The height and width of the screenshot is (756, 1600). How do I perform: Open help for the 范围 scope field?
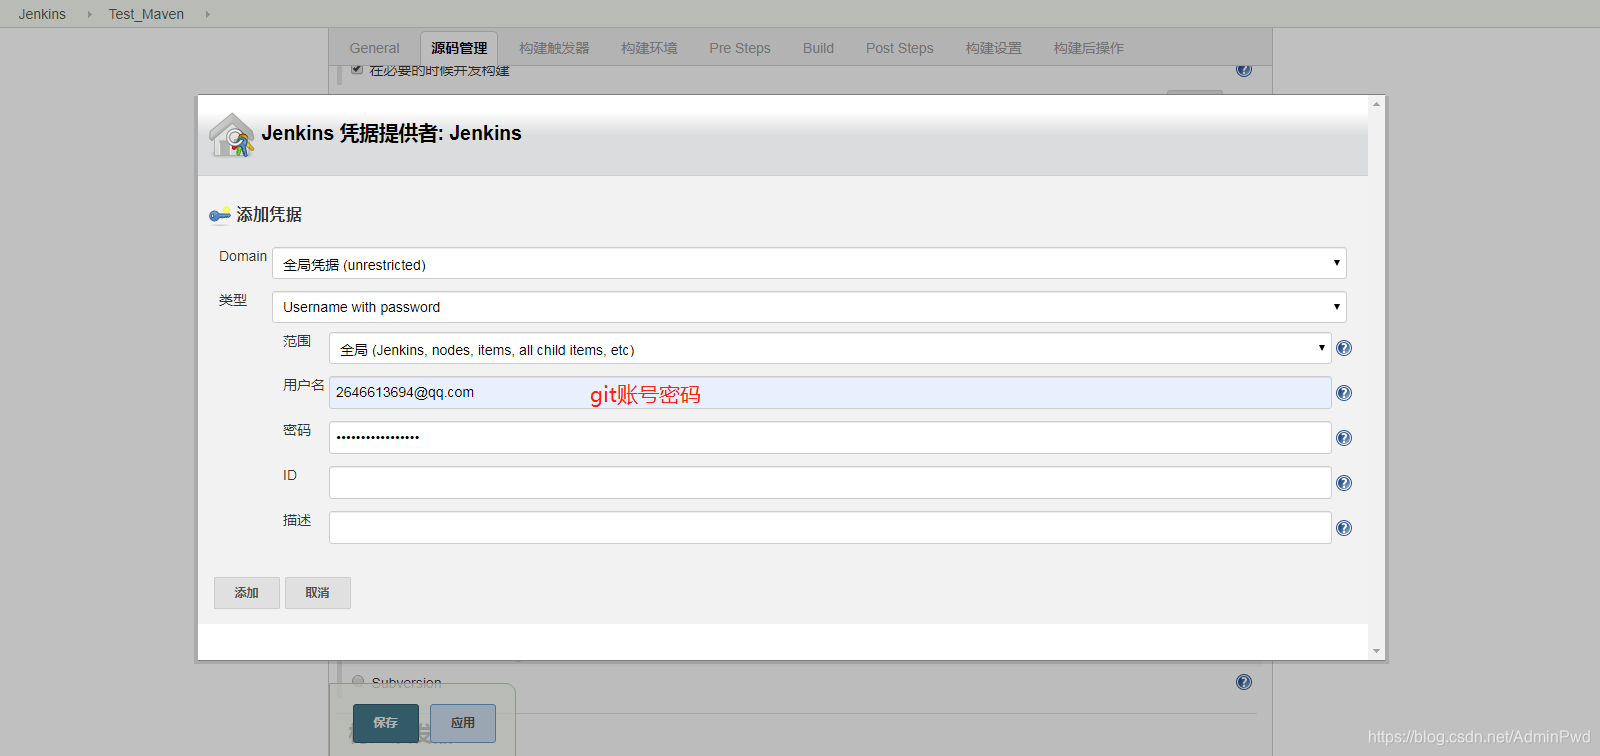click(x=1344, y=348)
